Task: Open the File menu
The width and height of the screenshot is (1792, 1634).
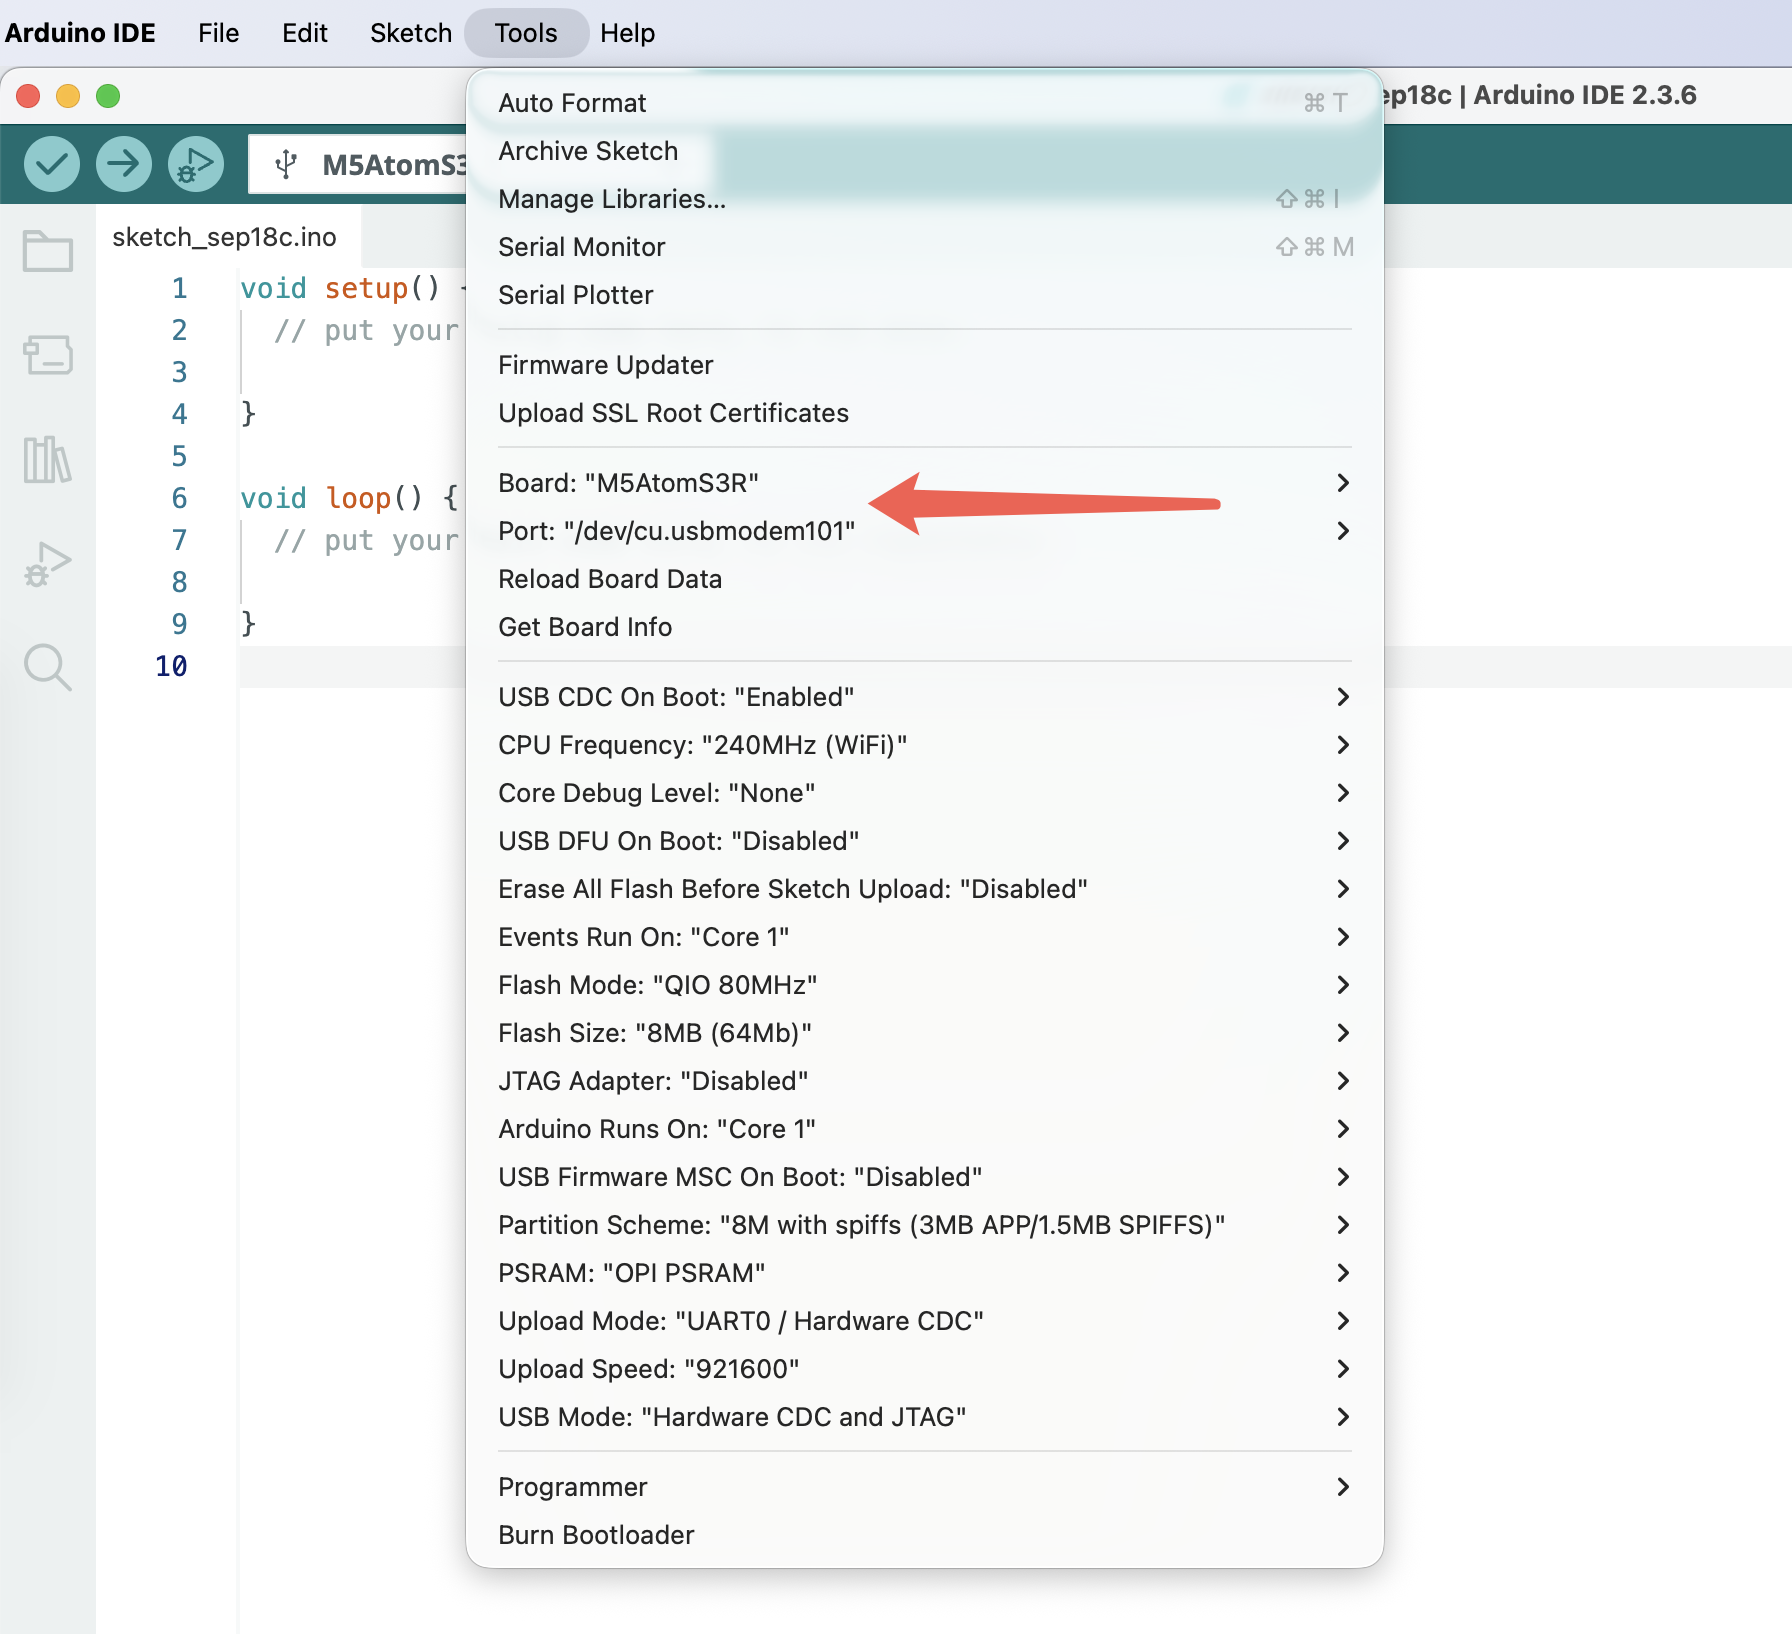Action: click(218, 33)
